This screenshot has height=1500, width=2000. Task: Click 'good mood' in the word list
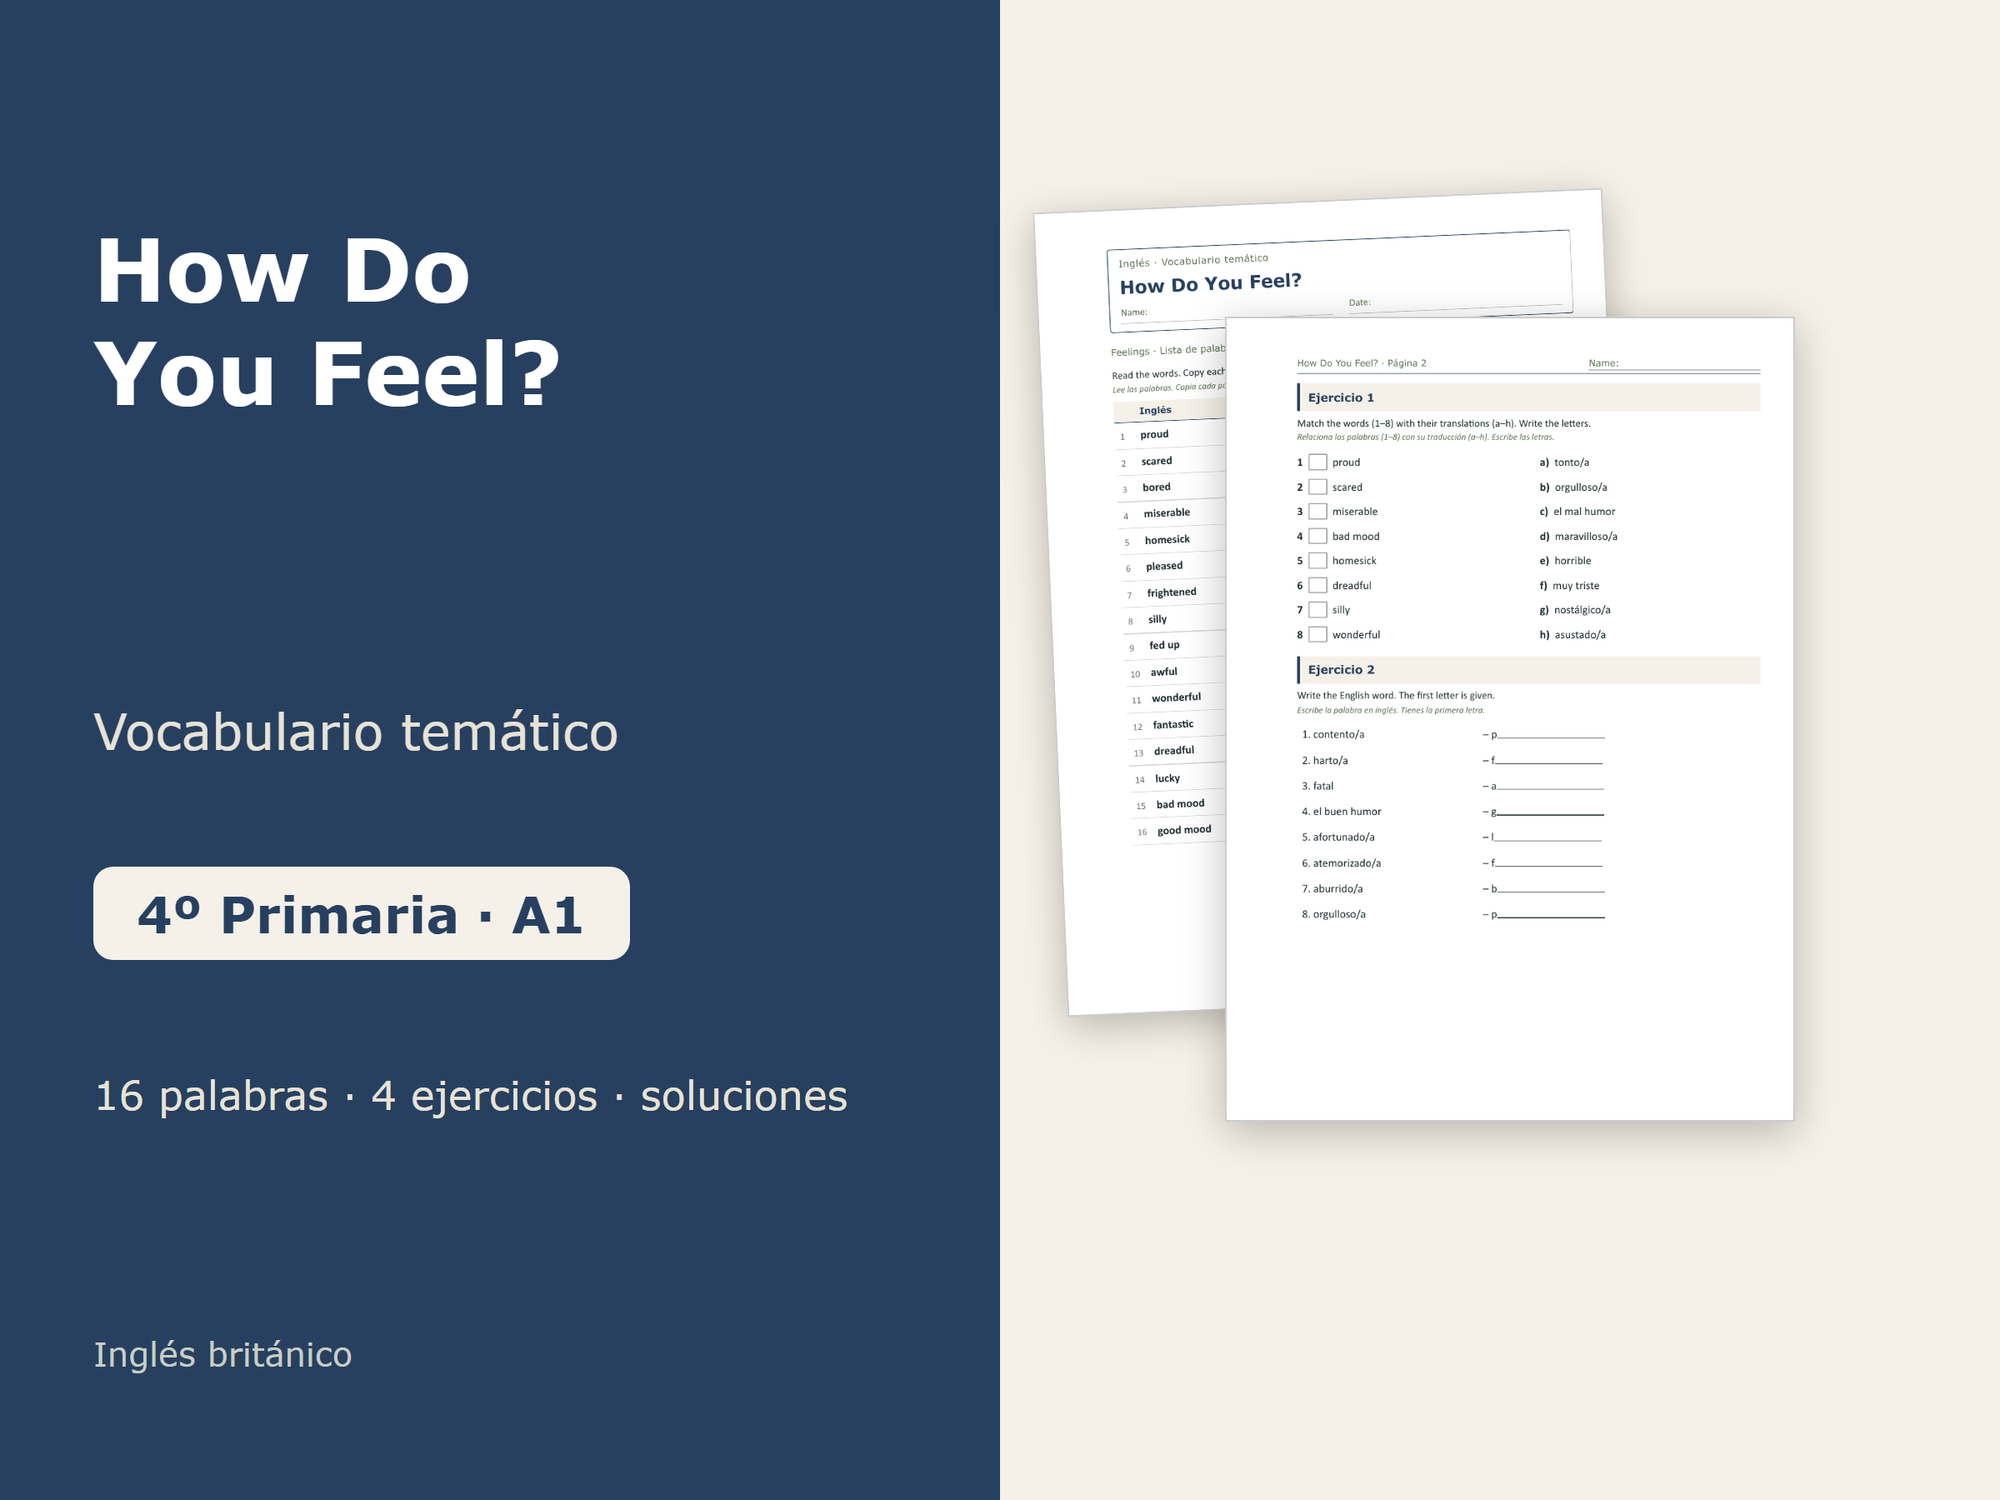pyautogui.click(x=1184, y=830)
